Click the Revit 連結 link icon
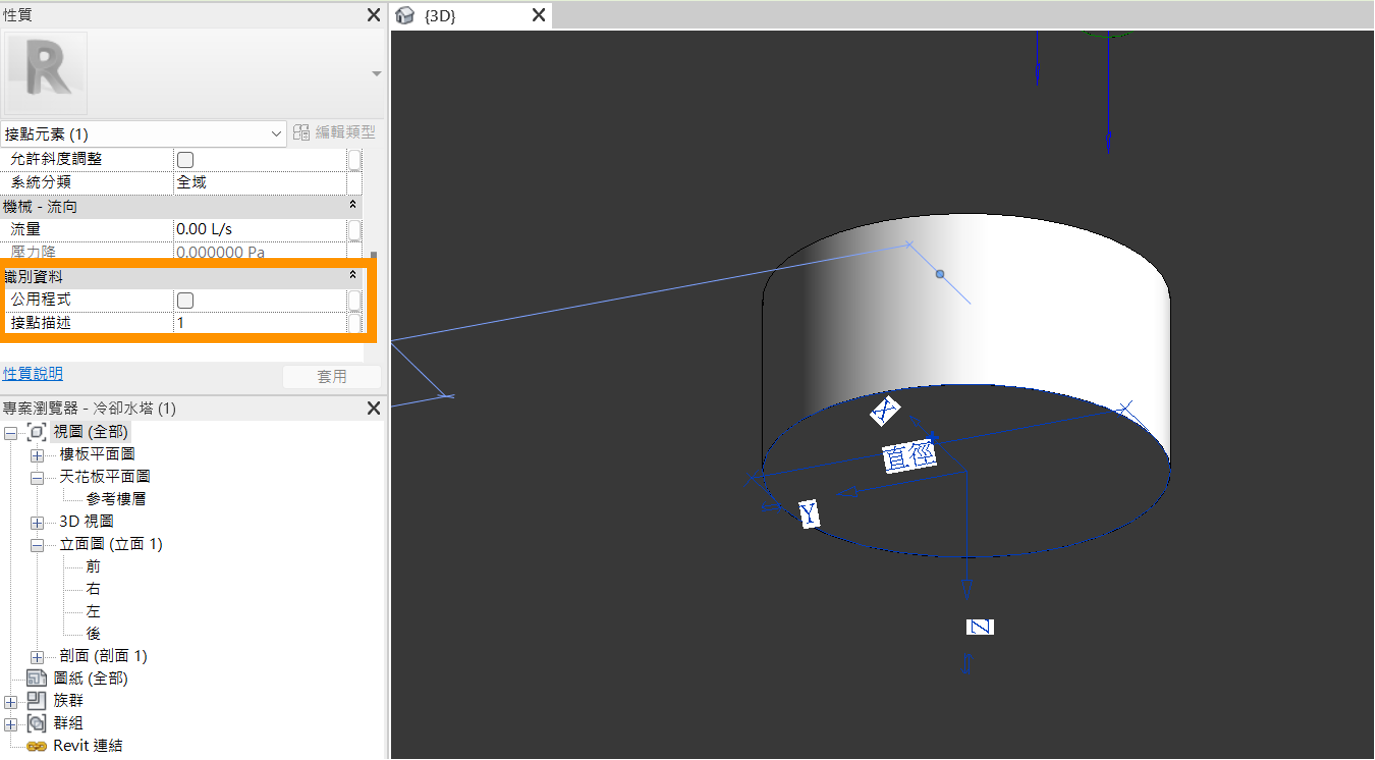Image resolution: width=1375 pixels, height=760 pixels. pos(37,746)
